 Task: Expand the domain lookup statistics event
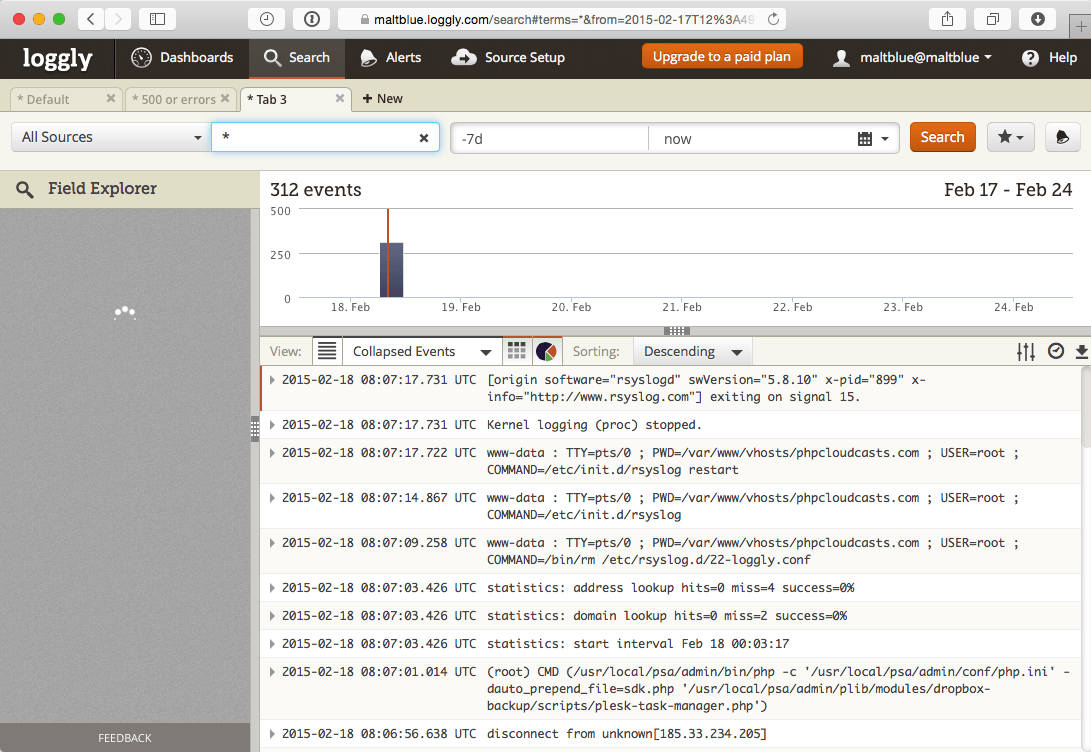click(272, 616)
